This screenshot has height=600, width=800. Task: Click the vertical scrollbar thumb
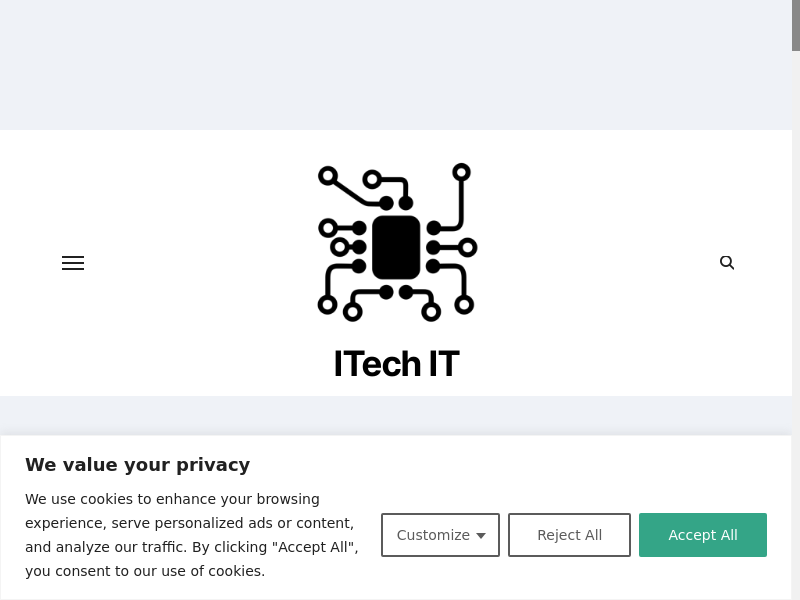click(796, 25)
